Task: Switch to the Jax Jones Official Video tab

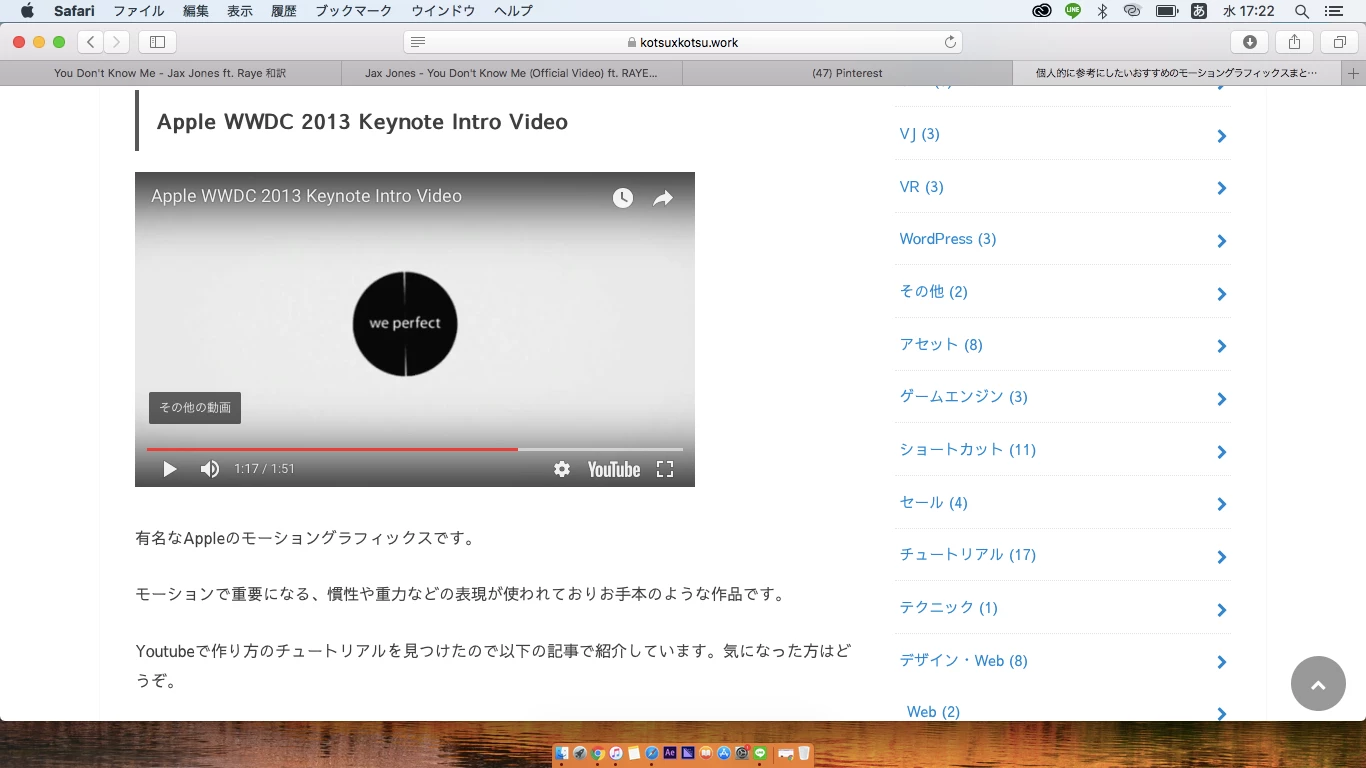Action: [511, 73]
